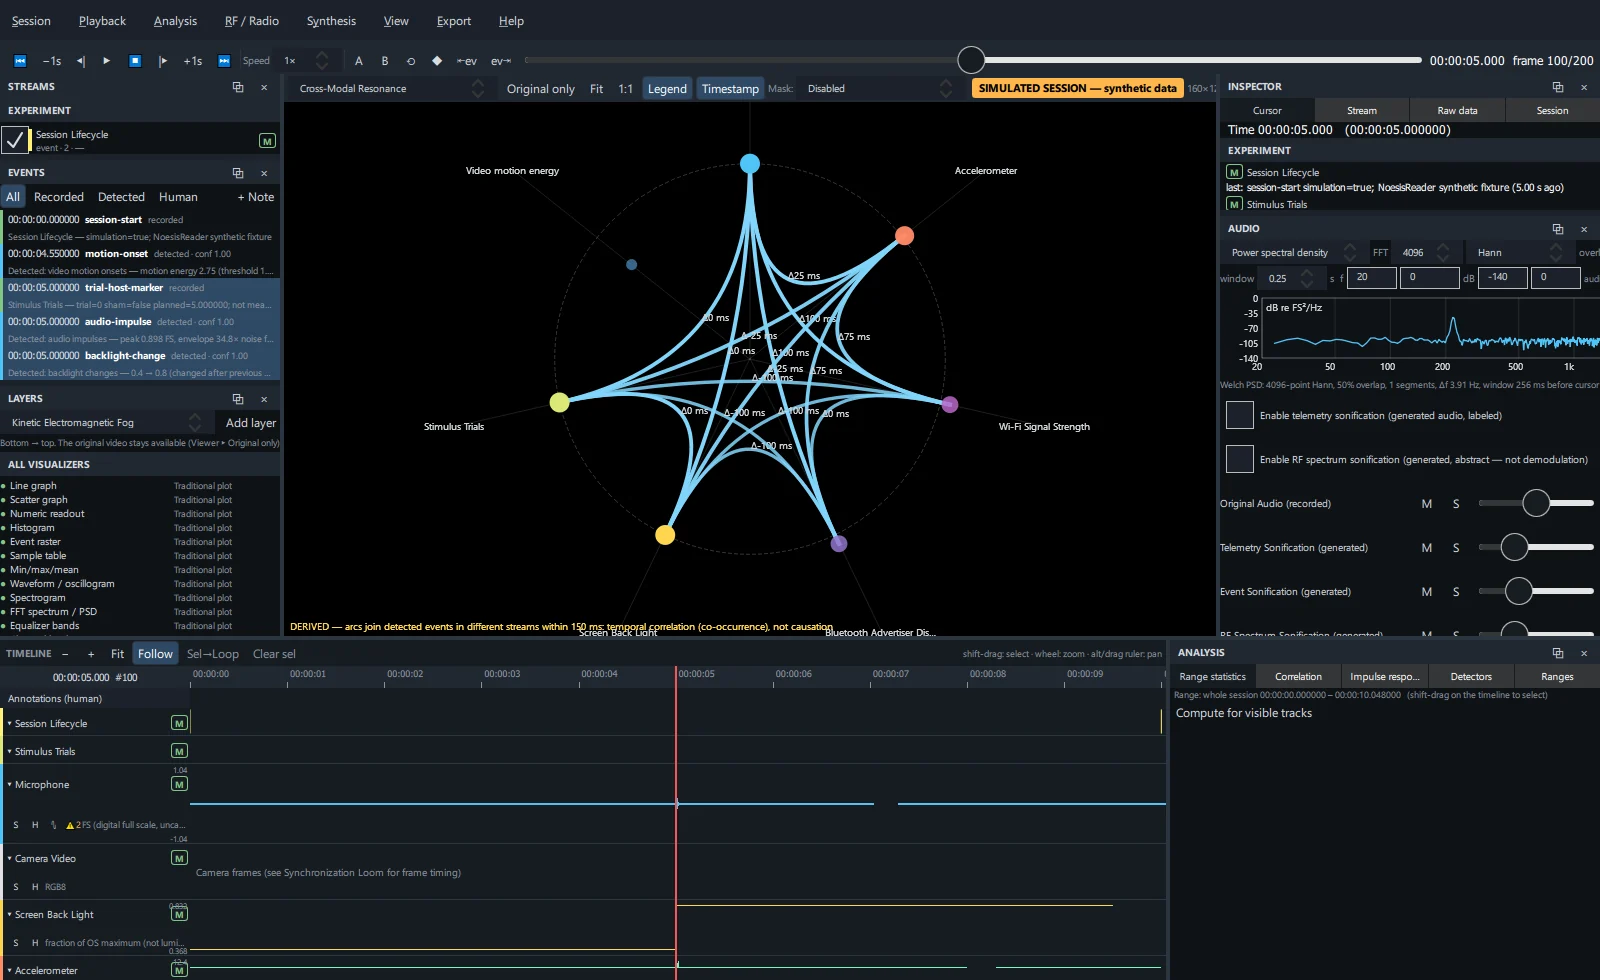Pop out the Inspector panel
The image size is (1600, 980).
pyautogui.click(x=1557, y=87)
